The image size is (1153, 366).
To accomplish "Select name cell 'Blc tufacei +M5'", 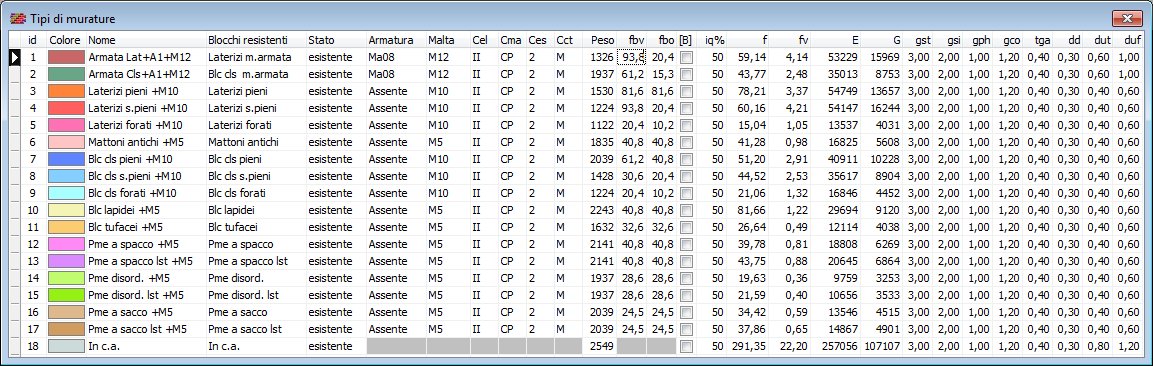I will coord(146,227).
